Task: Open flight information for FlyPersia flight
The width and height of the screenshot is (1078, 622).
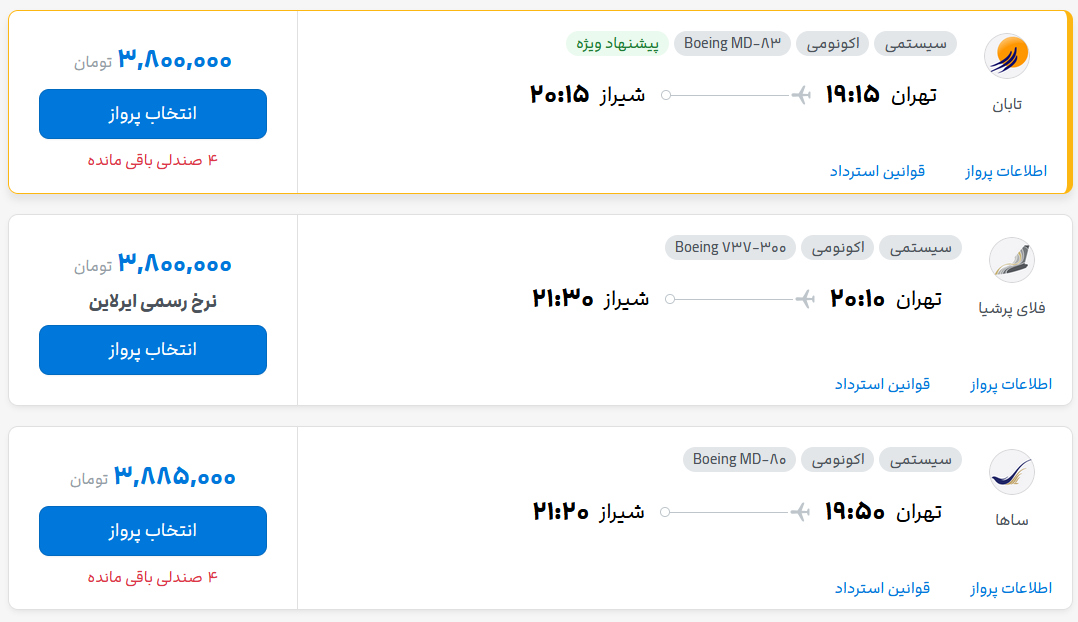Action: (1011, 384)
